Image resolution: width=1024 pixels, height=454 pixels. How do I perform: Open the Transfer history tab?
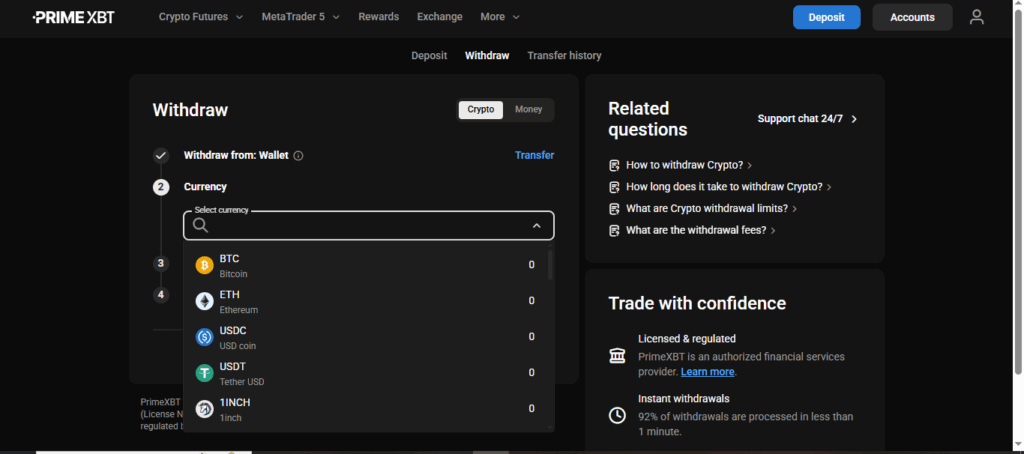[x=564, y=56]
